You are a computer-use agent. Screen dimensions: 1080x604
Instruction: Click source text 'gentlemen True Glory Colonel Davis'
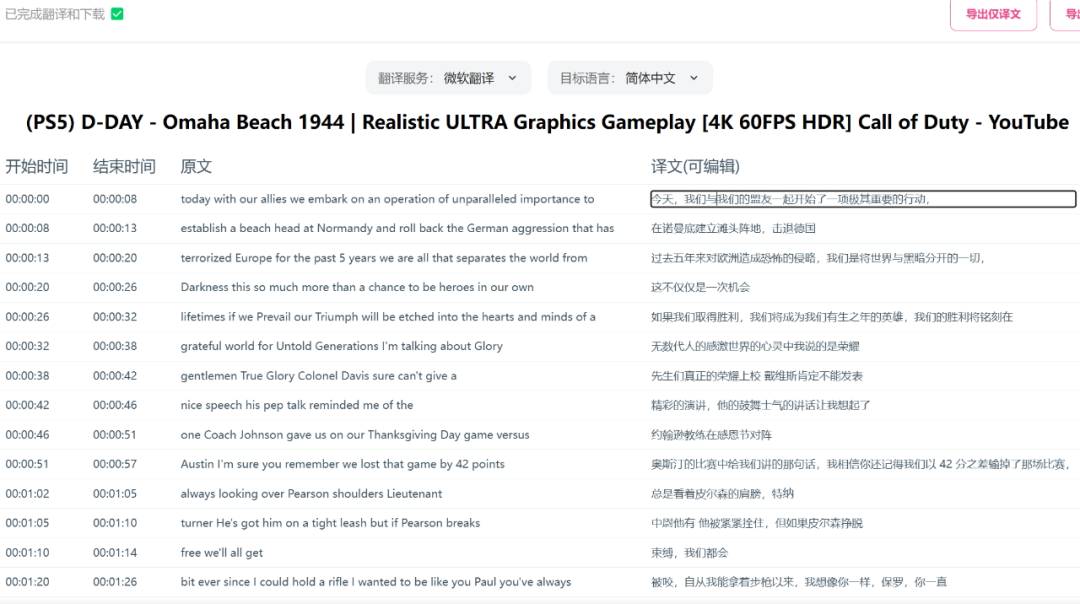pos(318,375)
